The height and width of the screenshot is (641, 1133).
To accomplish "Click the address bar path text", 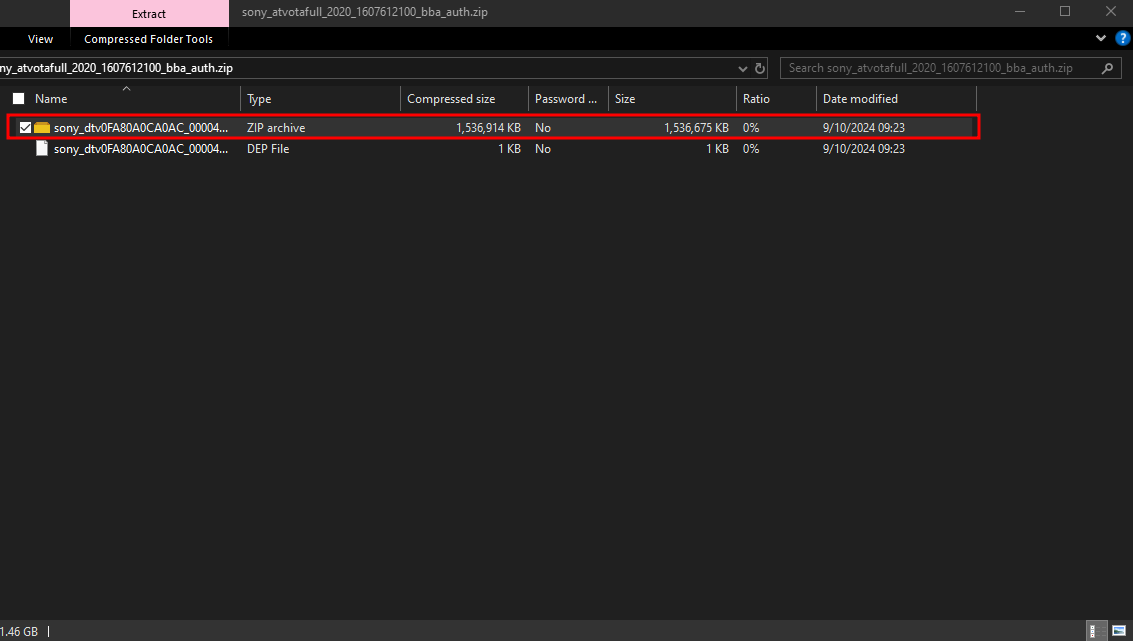I will [116, 68].
